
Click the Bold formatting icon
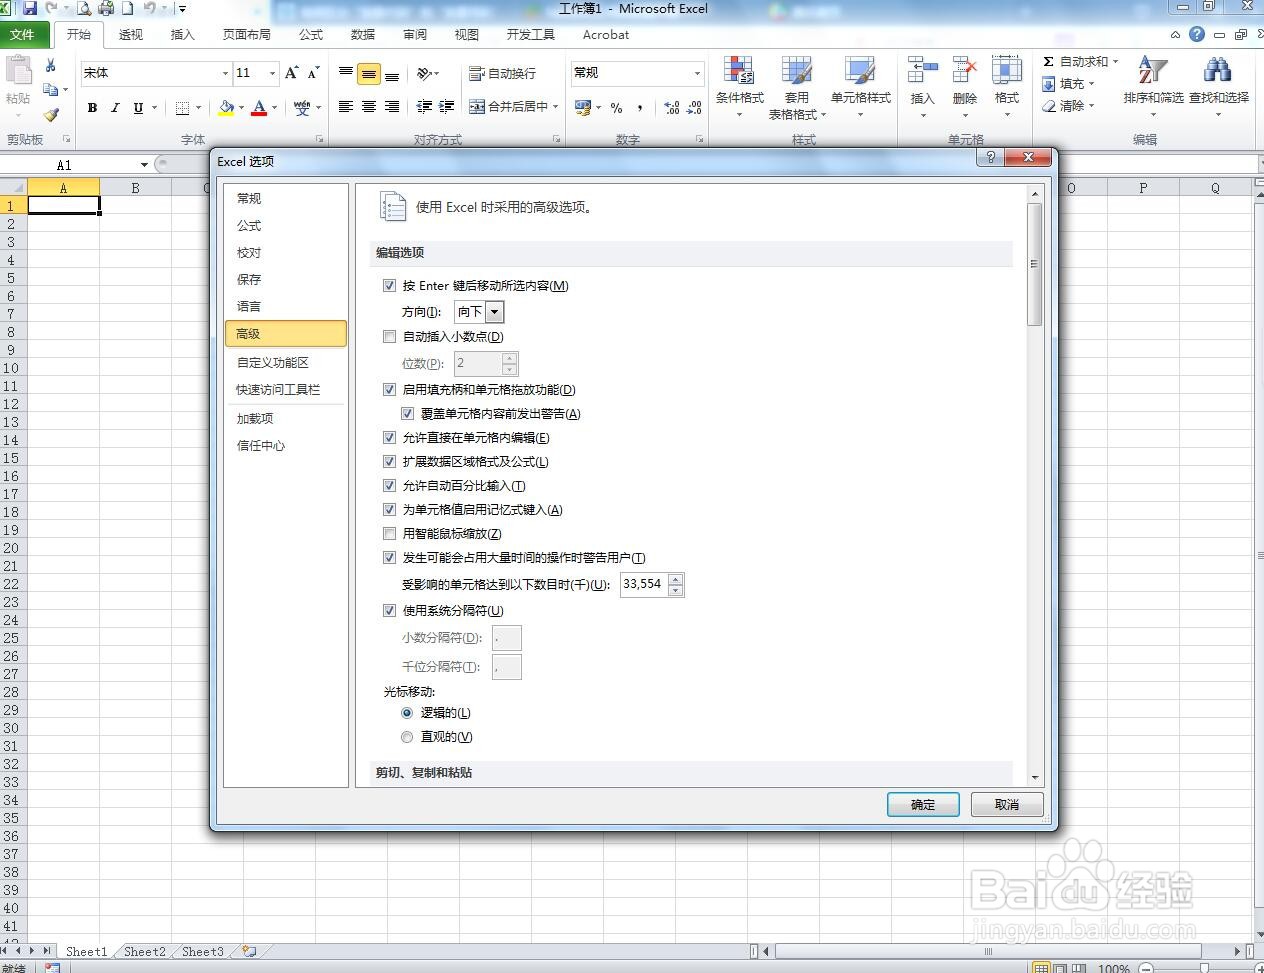(x=92, y=107)
